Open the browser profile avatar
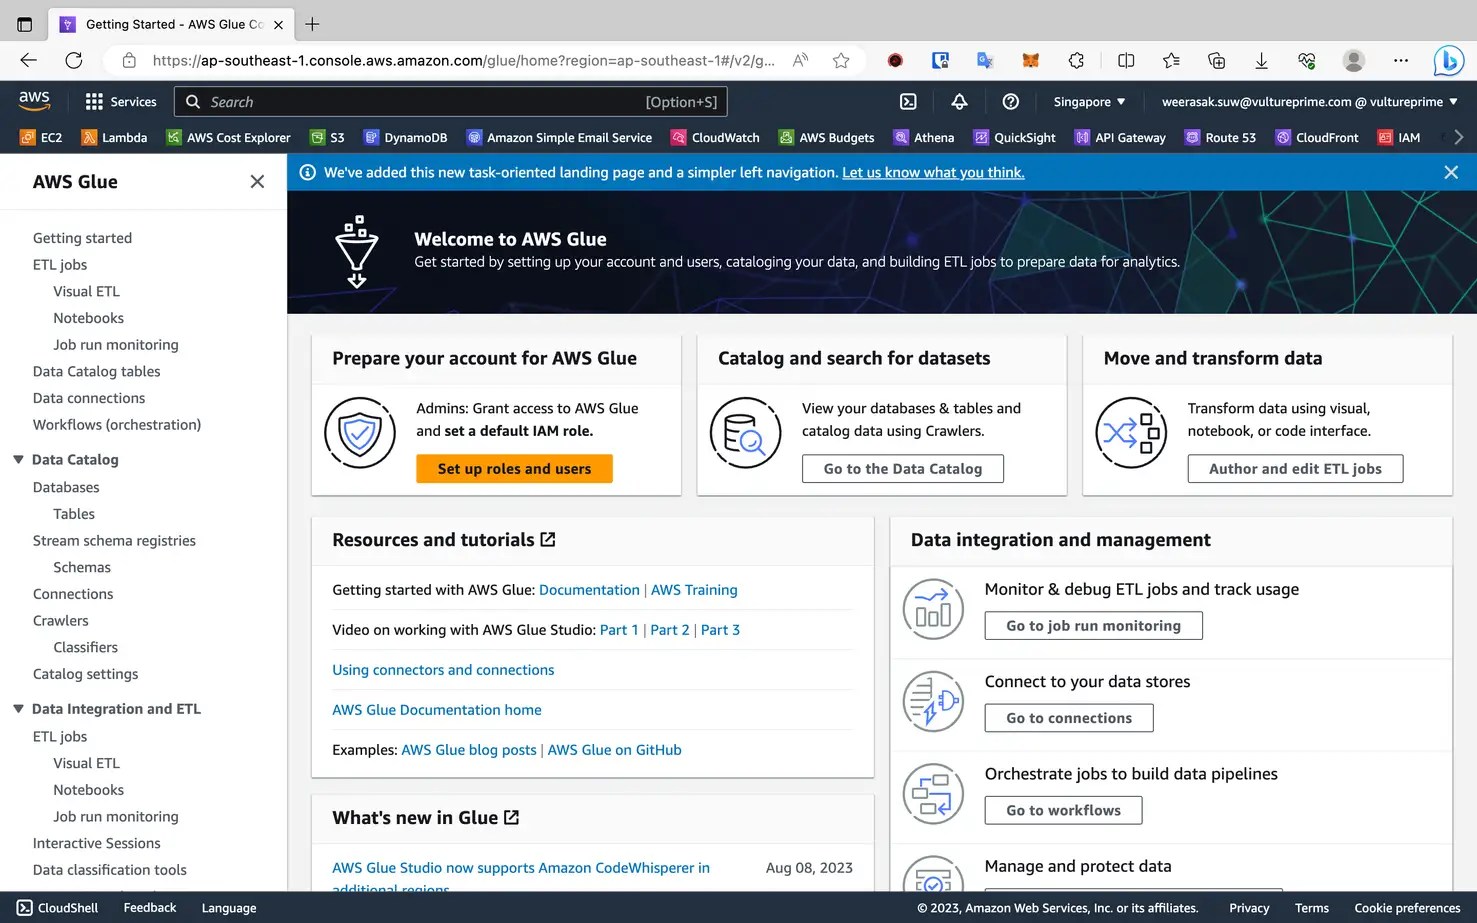Image resolution: width=1477 pixels, height=923 pixels. coord(1354,61)
